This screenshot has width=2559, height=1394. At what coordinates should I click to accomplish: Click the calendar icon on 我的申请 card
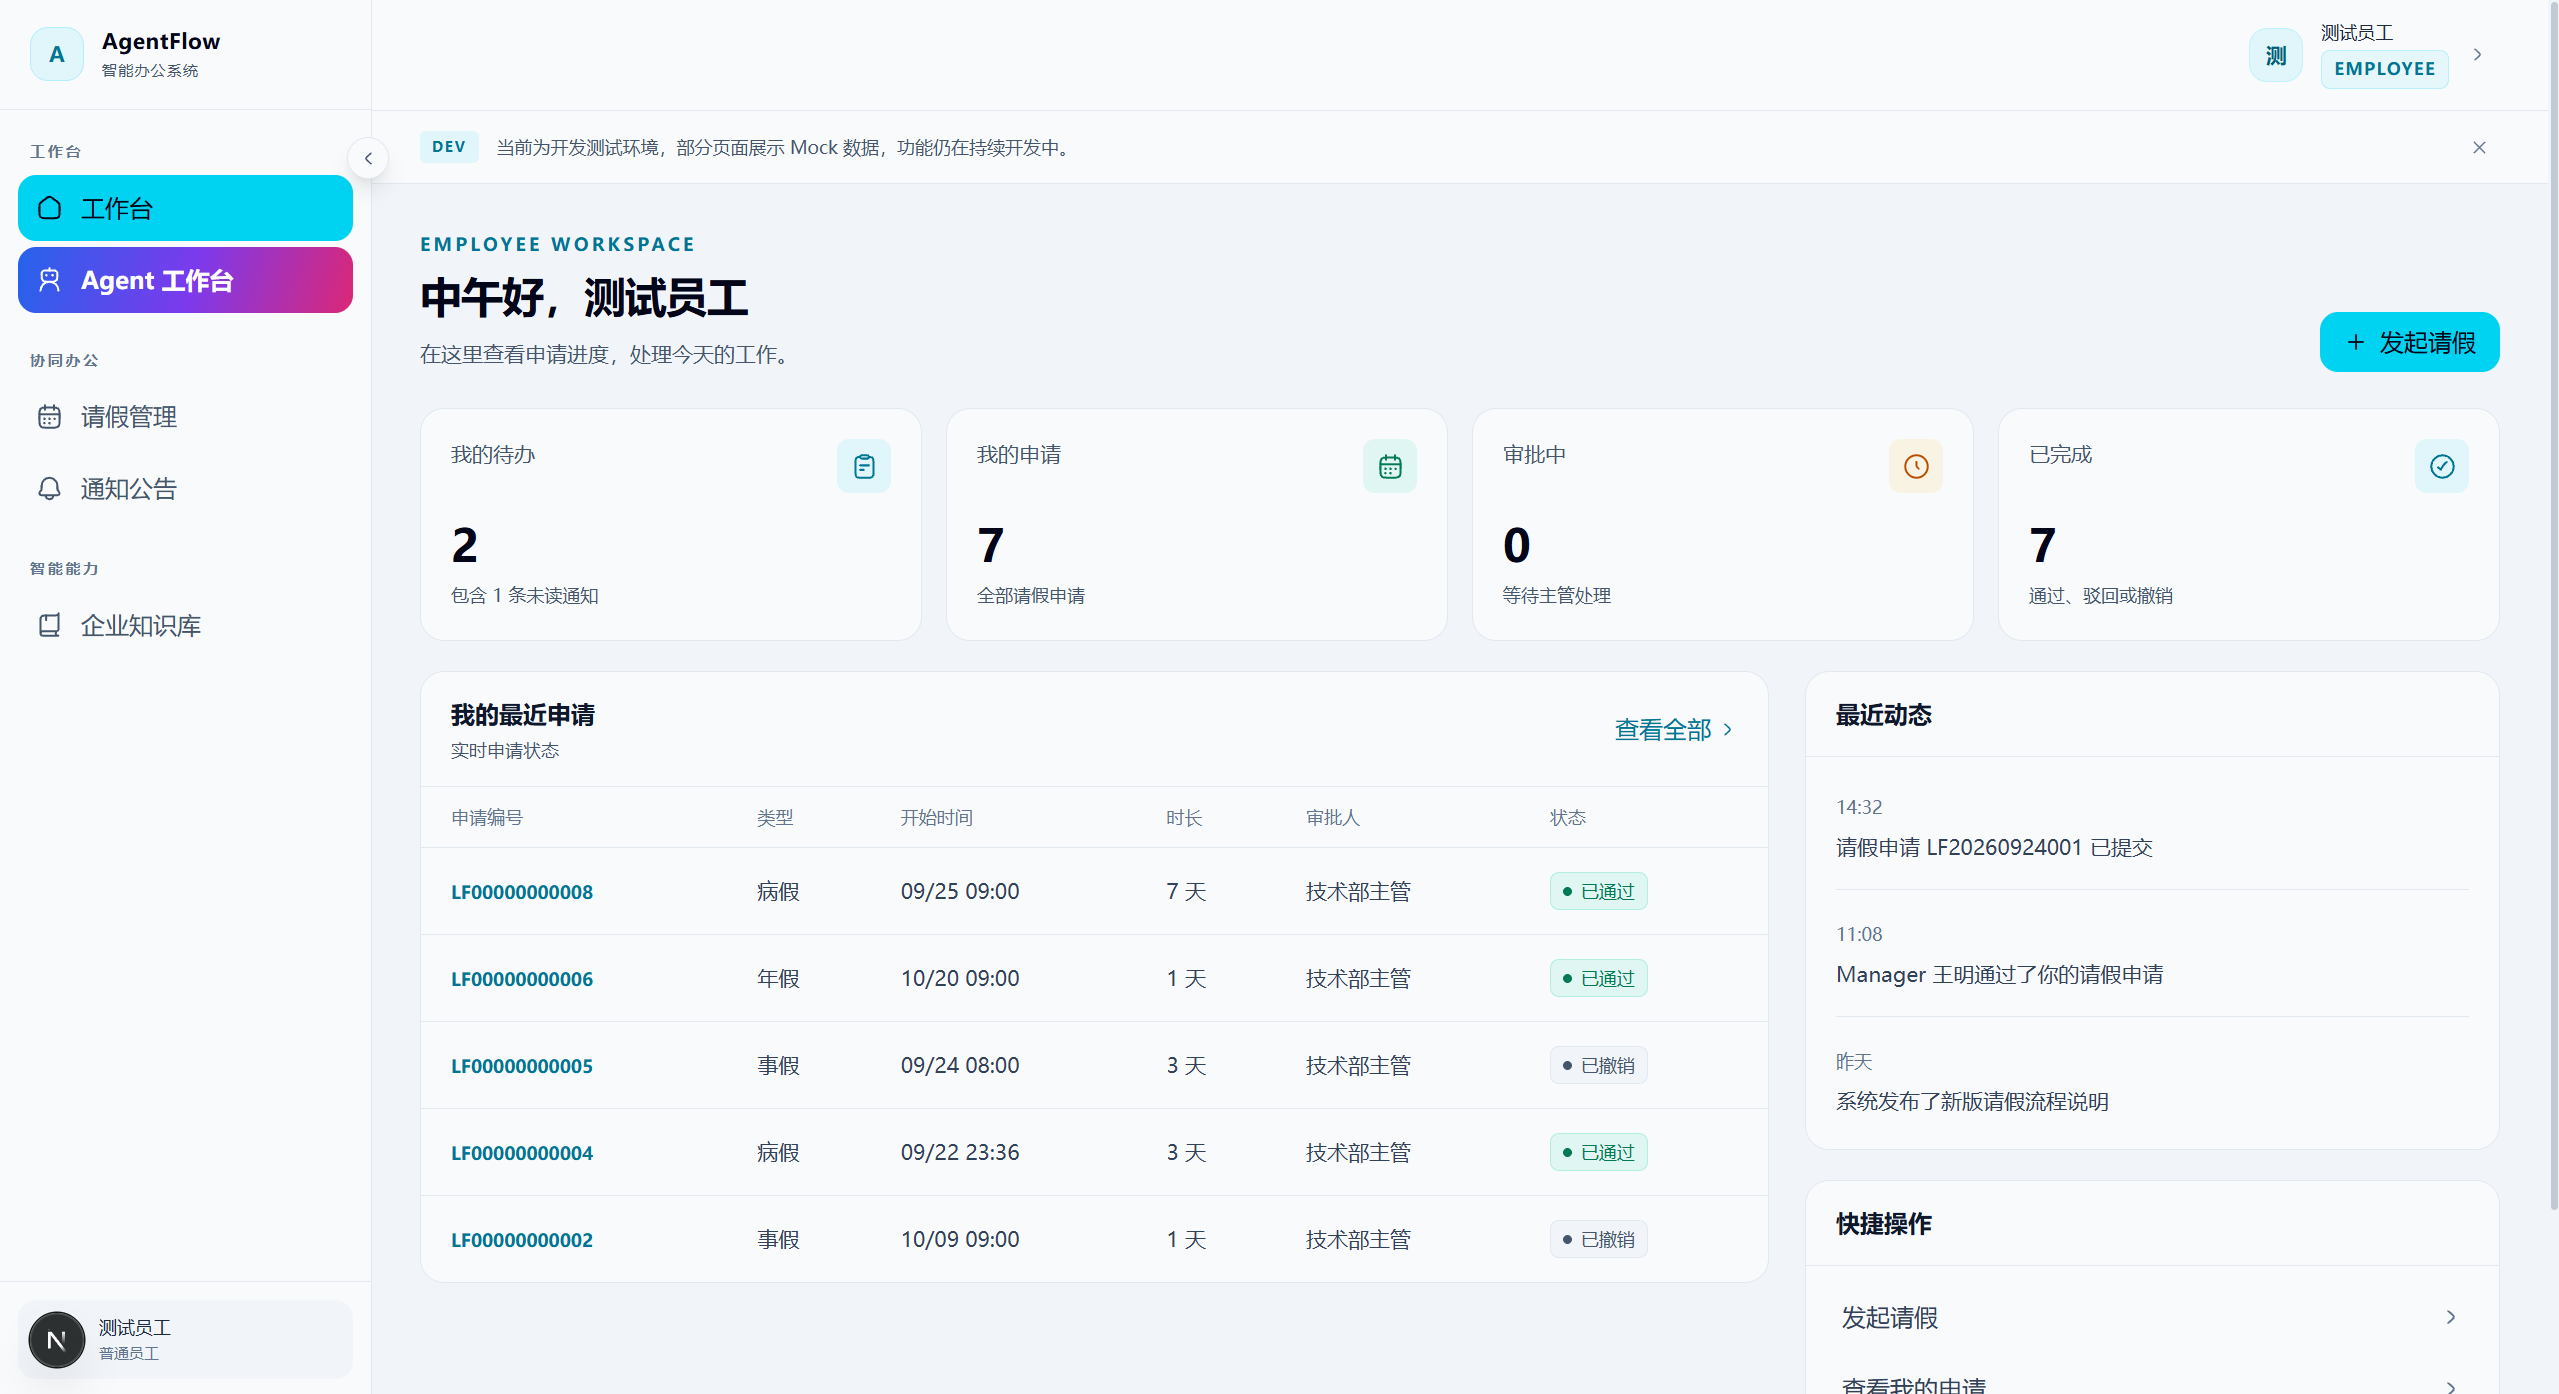[1390, 466]
